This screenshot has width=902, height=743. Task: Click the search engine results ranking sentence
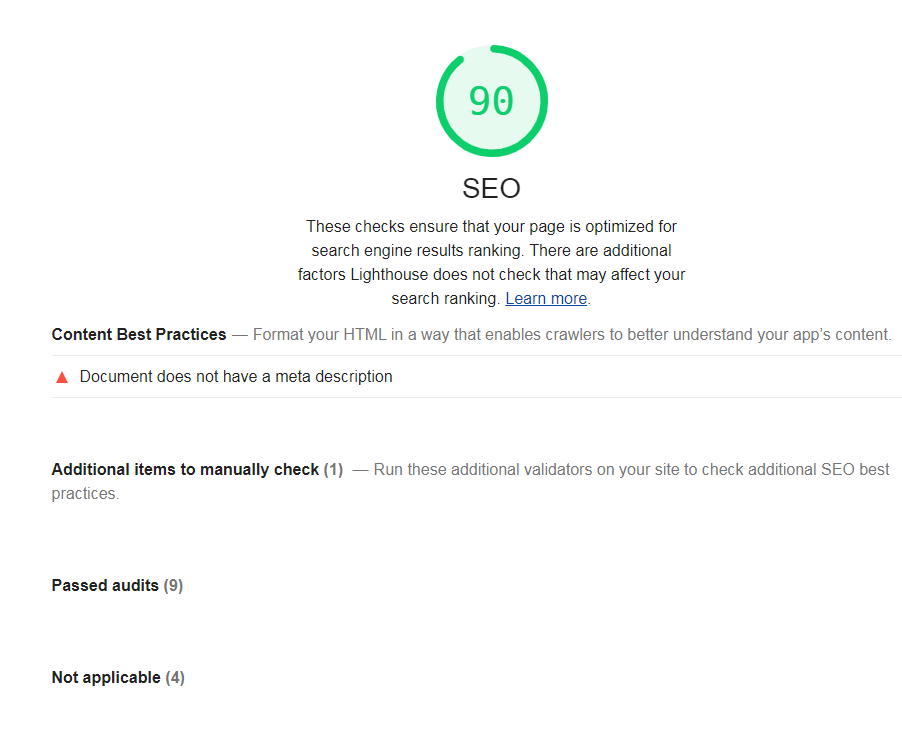coord(418,251)
